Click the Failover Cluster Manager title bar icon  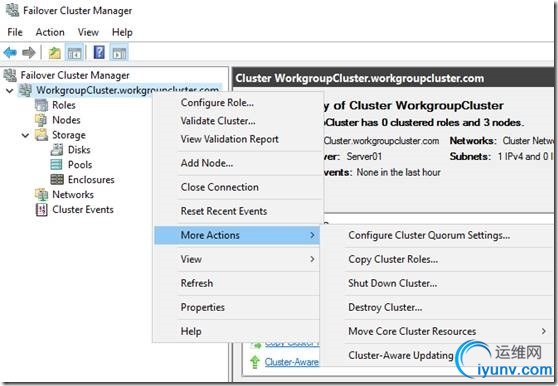(x=12, y=10)
